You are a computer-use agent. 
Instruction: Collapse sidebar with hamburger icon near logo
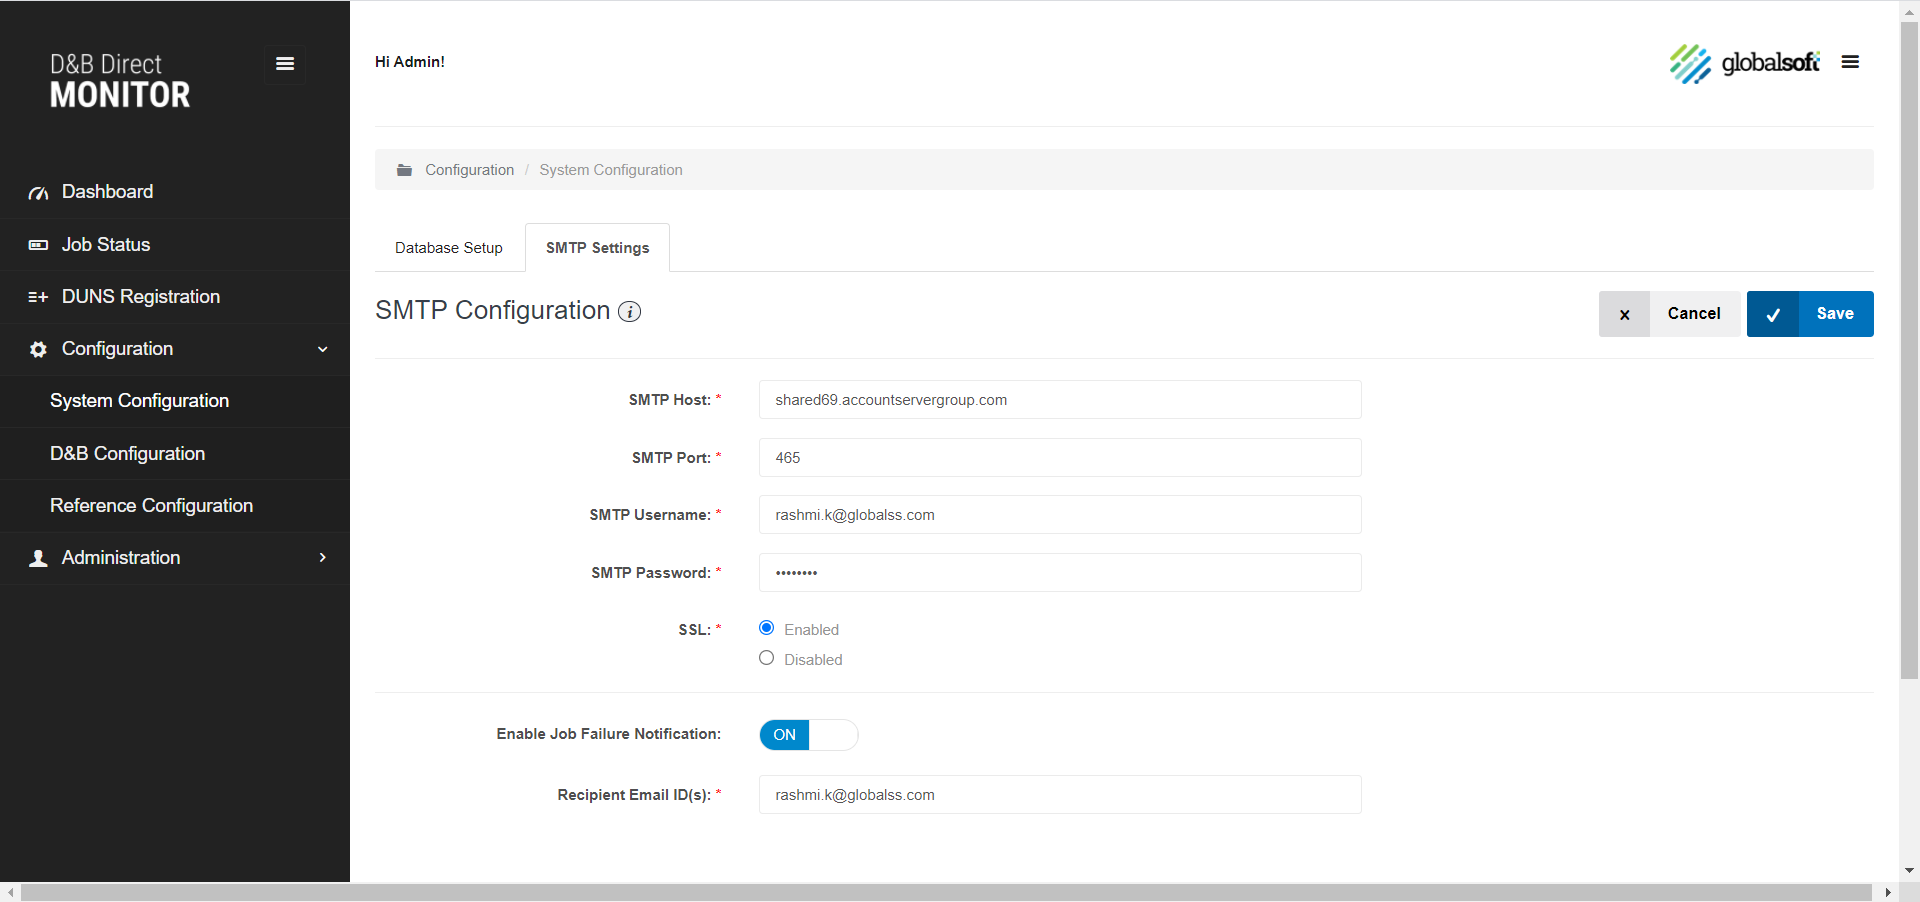click(285, 64)
